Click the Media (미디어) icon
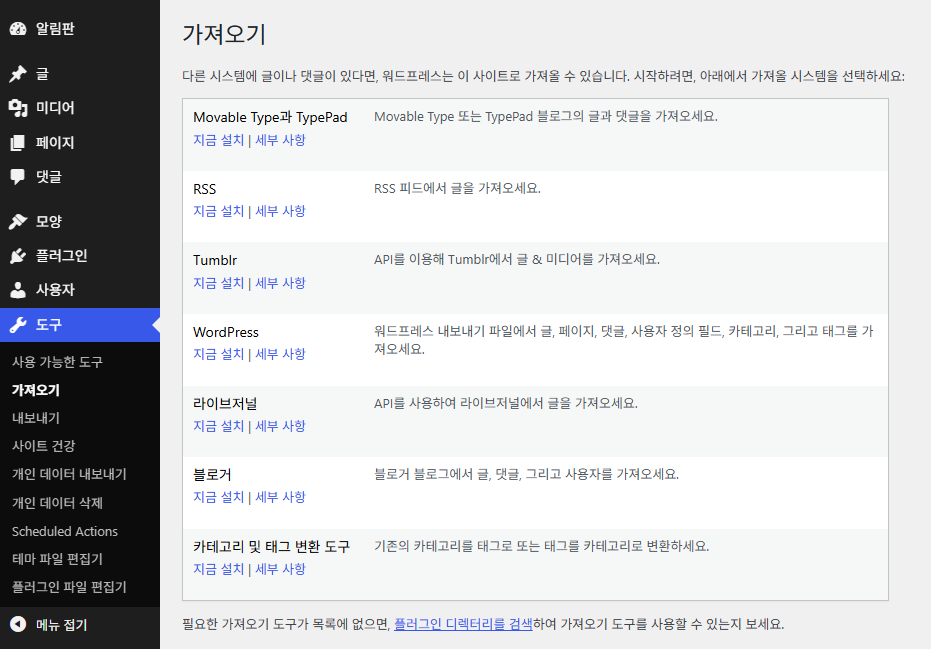The image size is (931, 649). pos(18,108)
